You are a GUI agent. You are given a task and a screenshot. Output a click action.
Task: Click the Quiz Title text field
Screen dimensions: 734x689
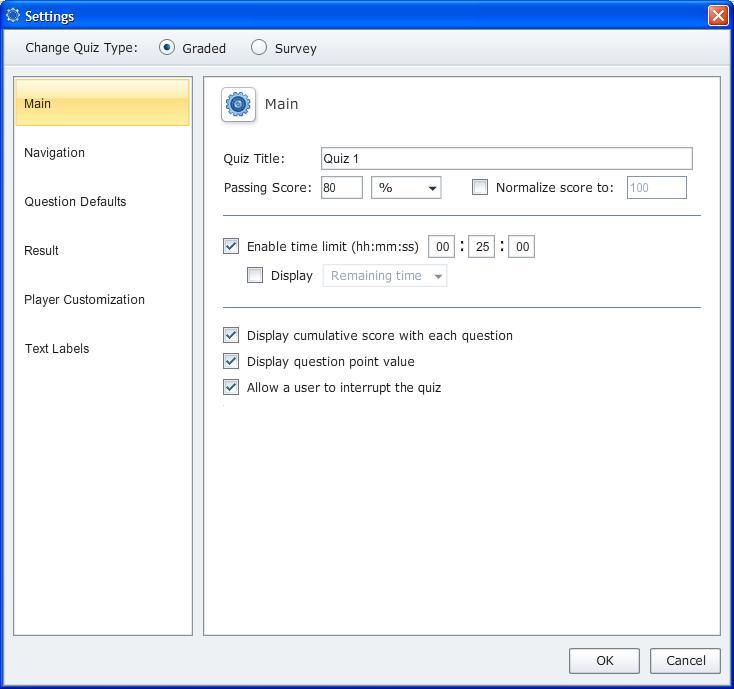[506, 158]
